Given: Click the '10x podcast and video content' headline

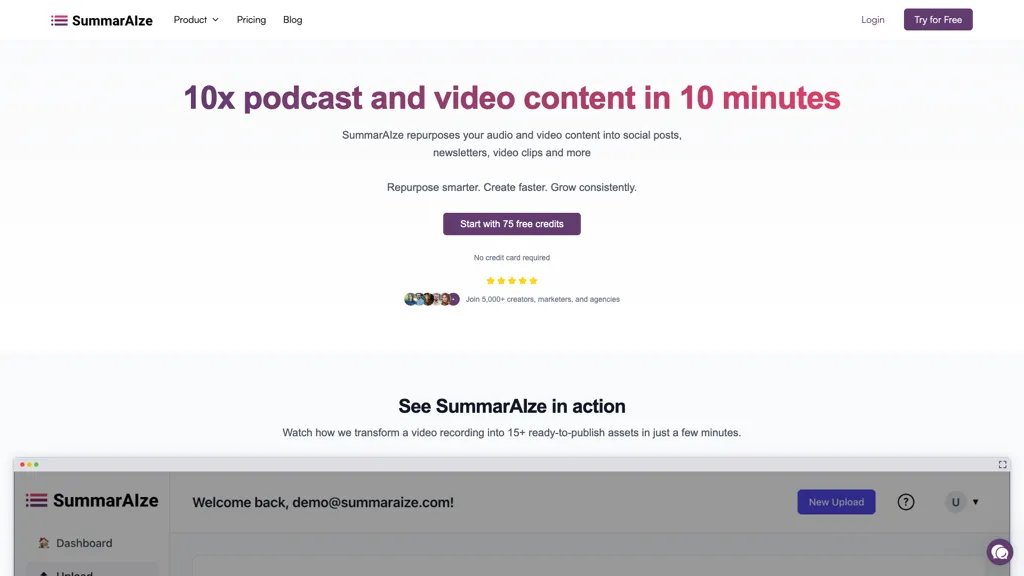Looking at the screenshot, I should [x=511, y=98].
